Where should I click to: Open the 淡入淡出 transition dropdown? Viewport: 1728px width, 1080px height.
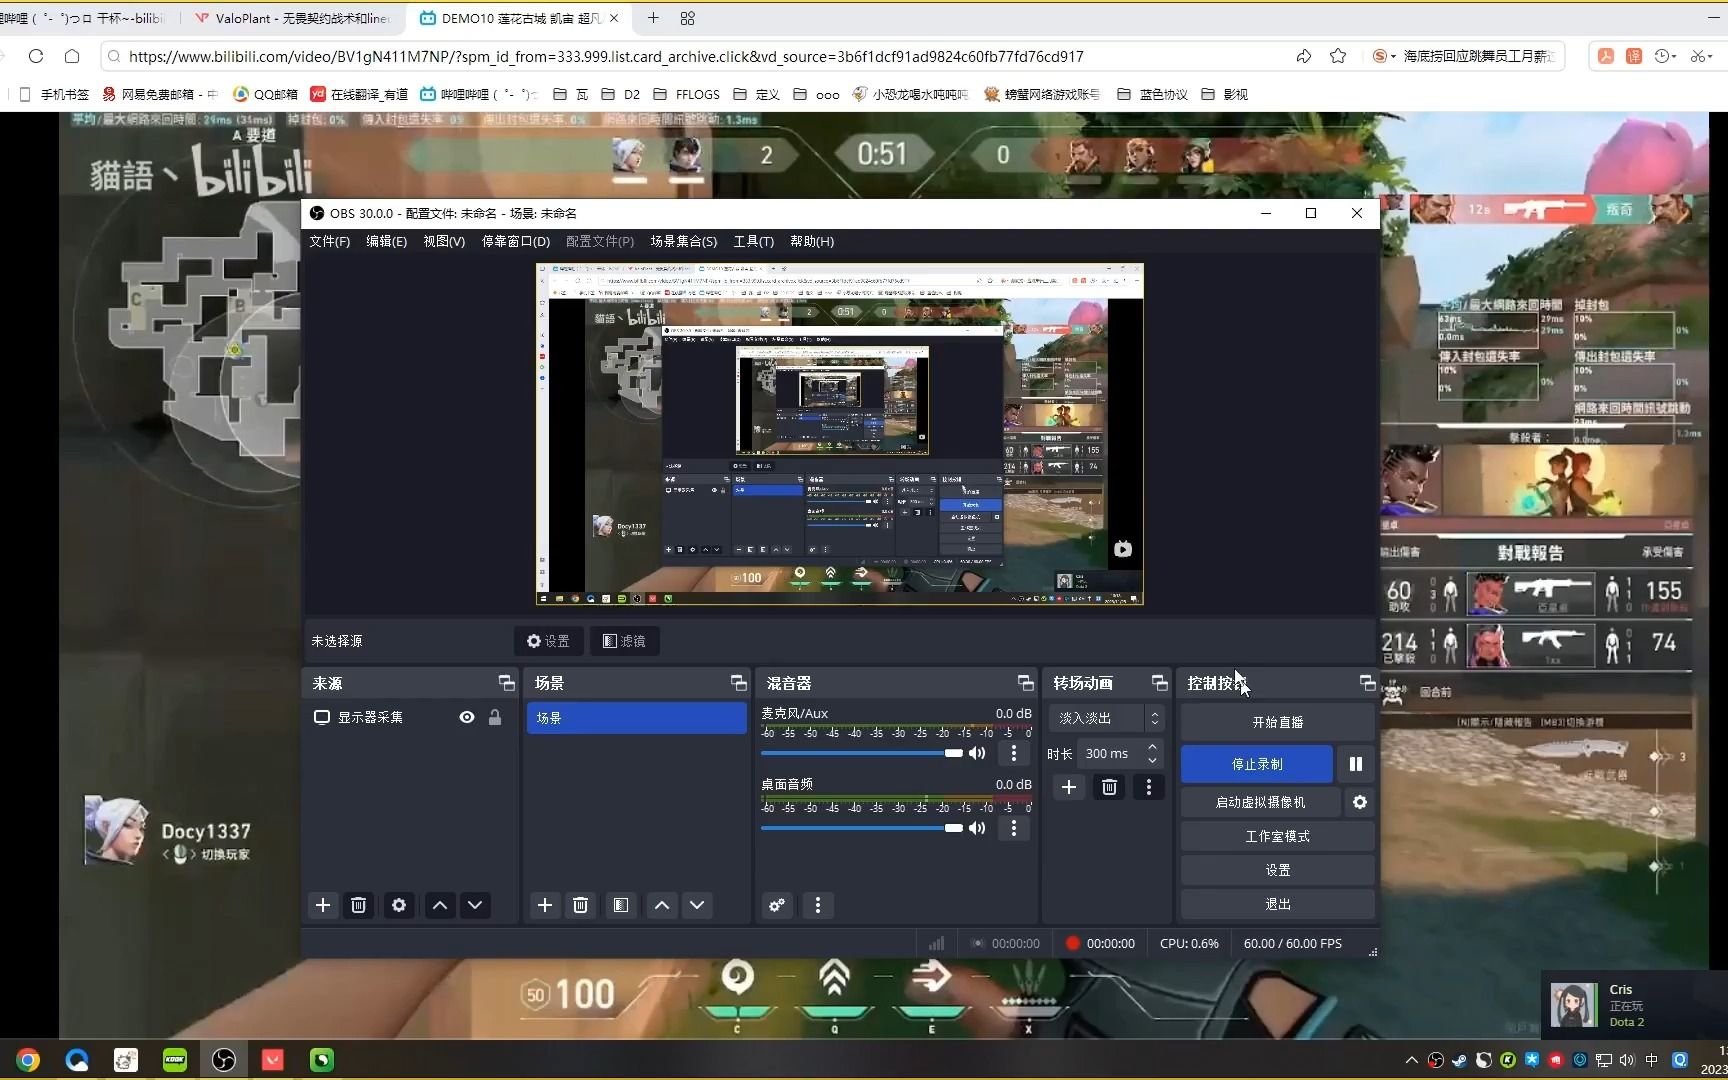tap(1106, 718)
